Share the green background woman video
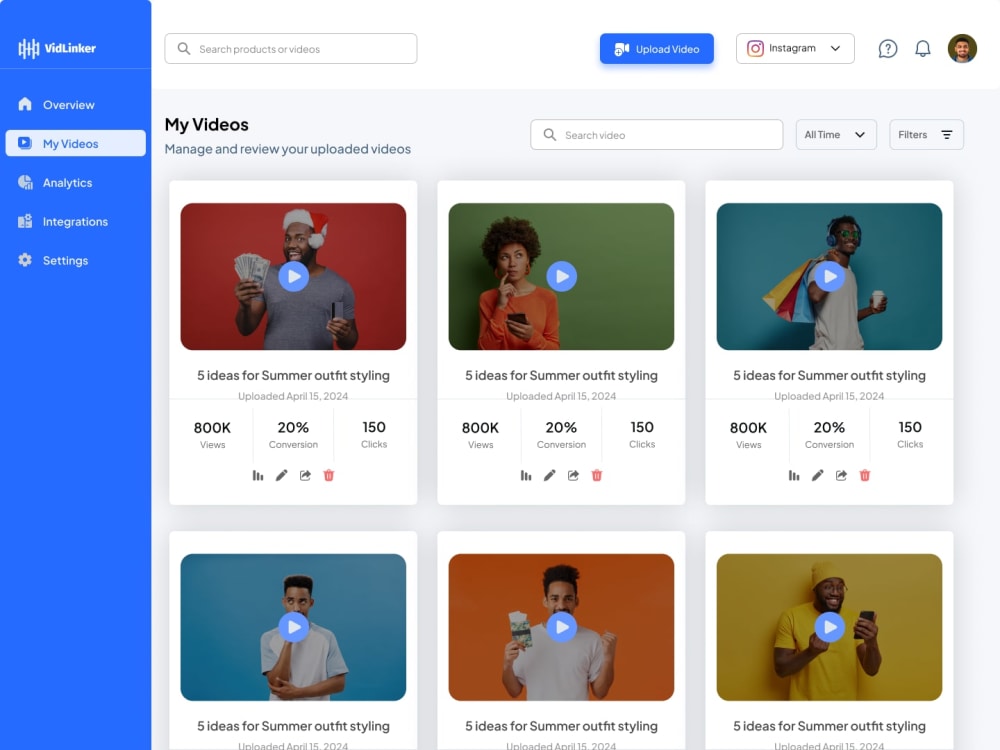 [573, 476]
